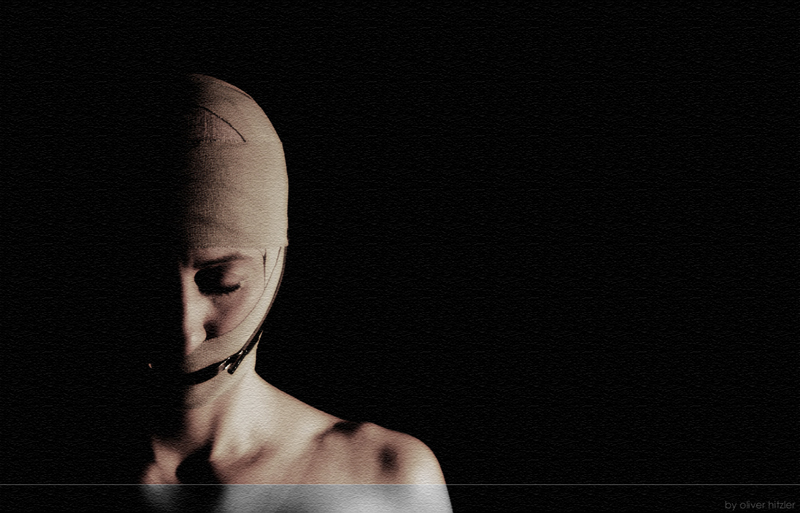The height and width of the screenshot is (513, 800).
Task: Click the 'by oliver hitzler' credit text
Action: 759,504
